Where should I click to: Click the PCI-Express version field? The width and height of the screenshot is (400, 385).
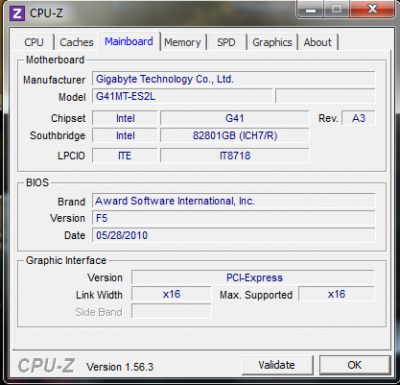253,278
